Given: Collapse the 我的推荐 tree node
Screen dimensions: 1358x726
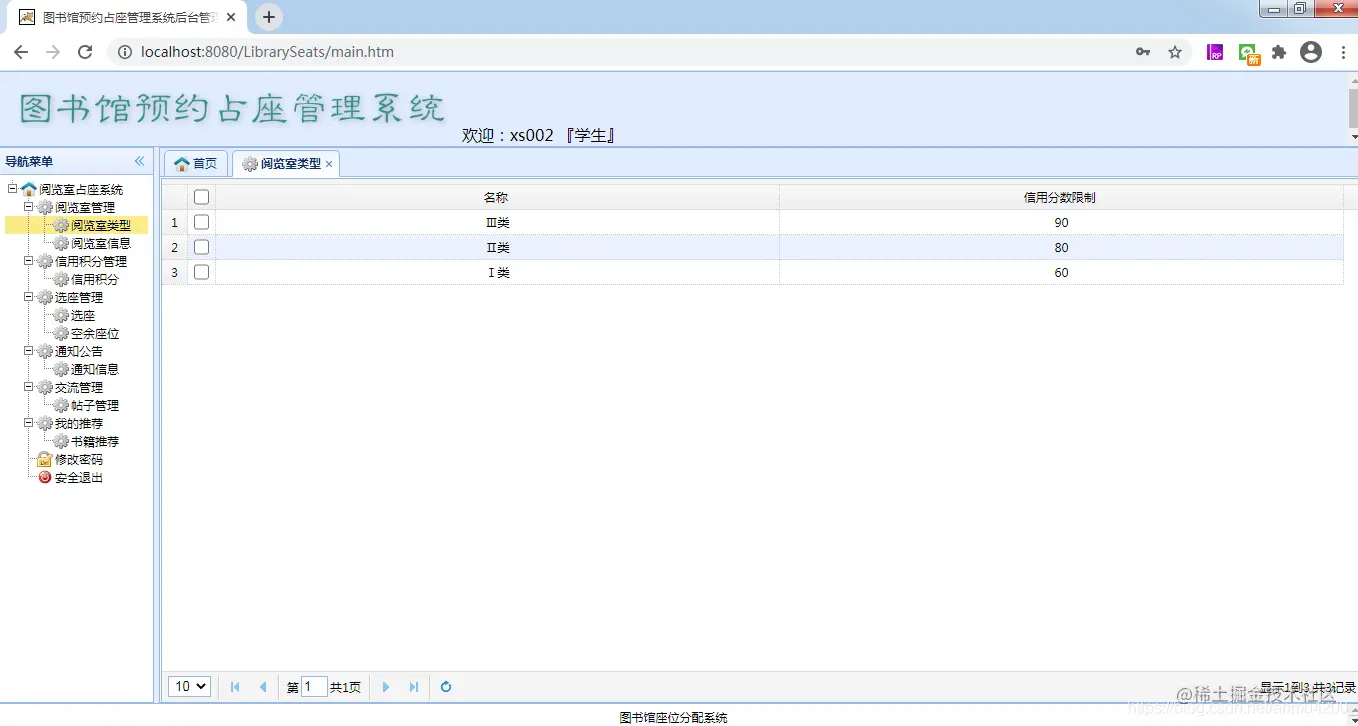Looking at the screenshot, I should pos(29,423).
